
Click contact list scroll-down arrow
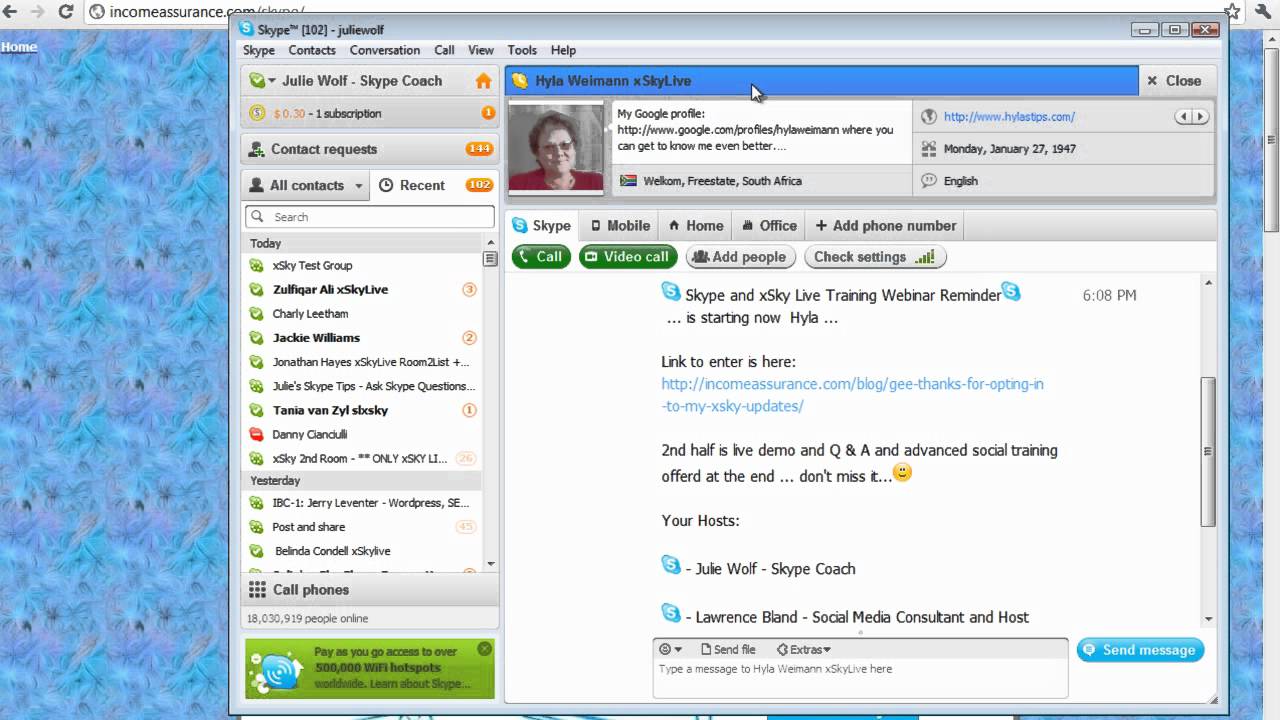490,564
